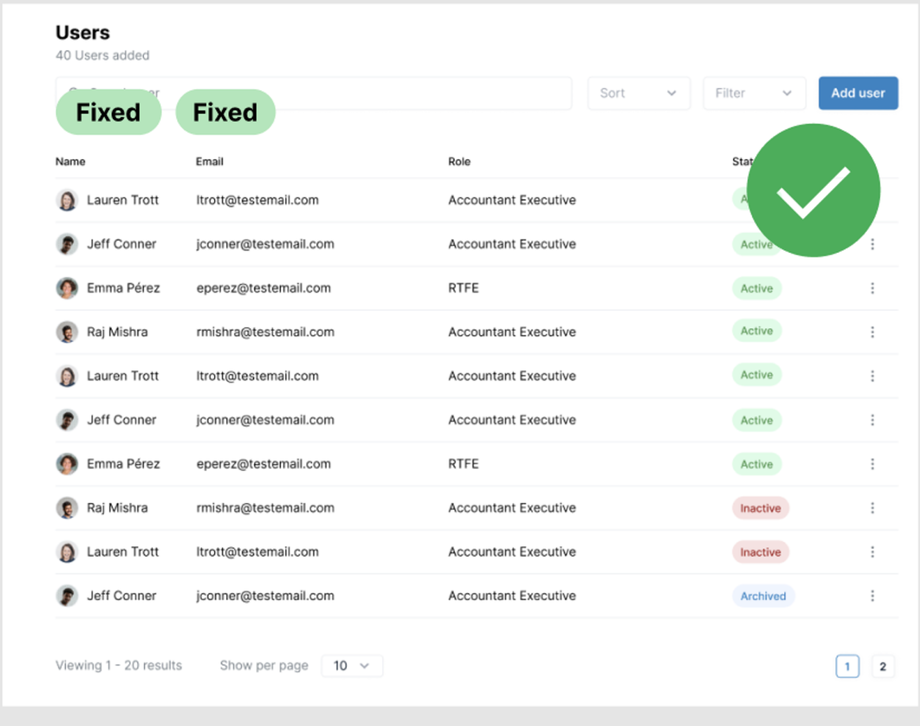Open options menu for archived Jeff Conner
The height and width of the screenshot is (726, 920).
tap(872, 596)
